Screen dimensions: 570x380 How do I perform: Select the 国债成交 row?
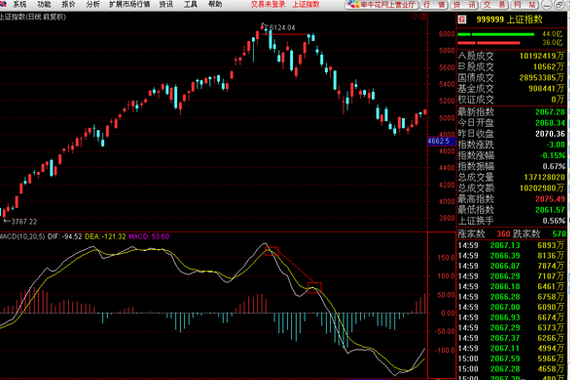(x=511, y=77)
